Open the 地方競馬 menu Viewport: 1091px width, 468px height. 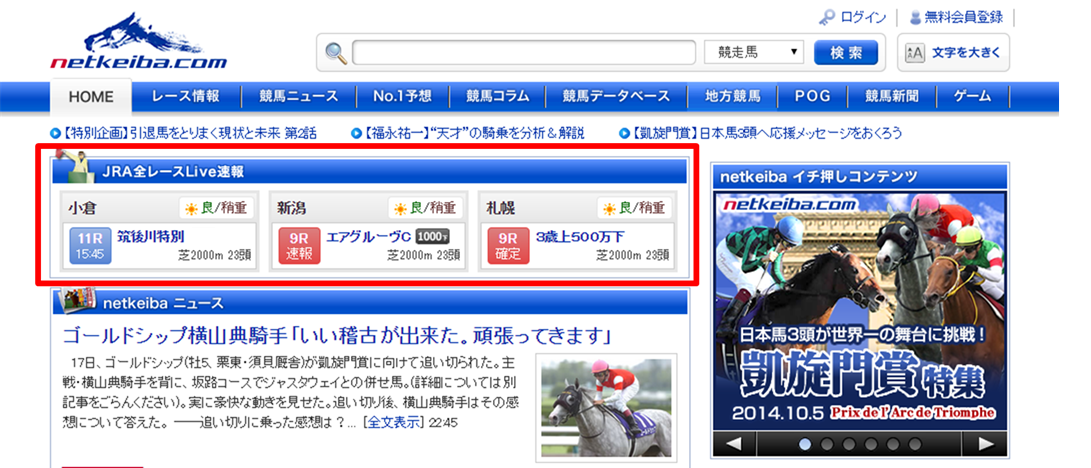732,96
